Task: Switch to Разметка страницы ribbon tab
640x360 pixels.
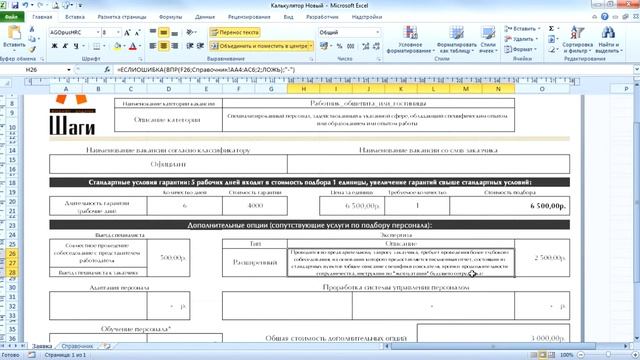Action: coord(122,17)
